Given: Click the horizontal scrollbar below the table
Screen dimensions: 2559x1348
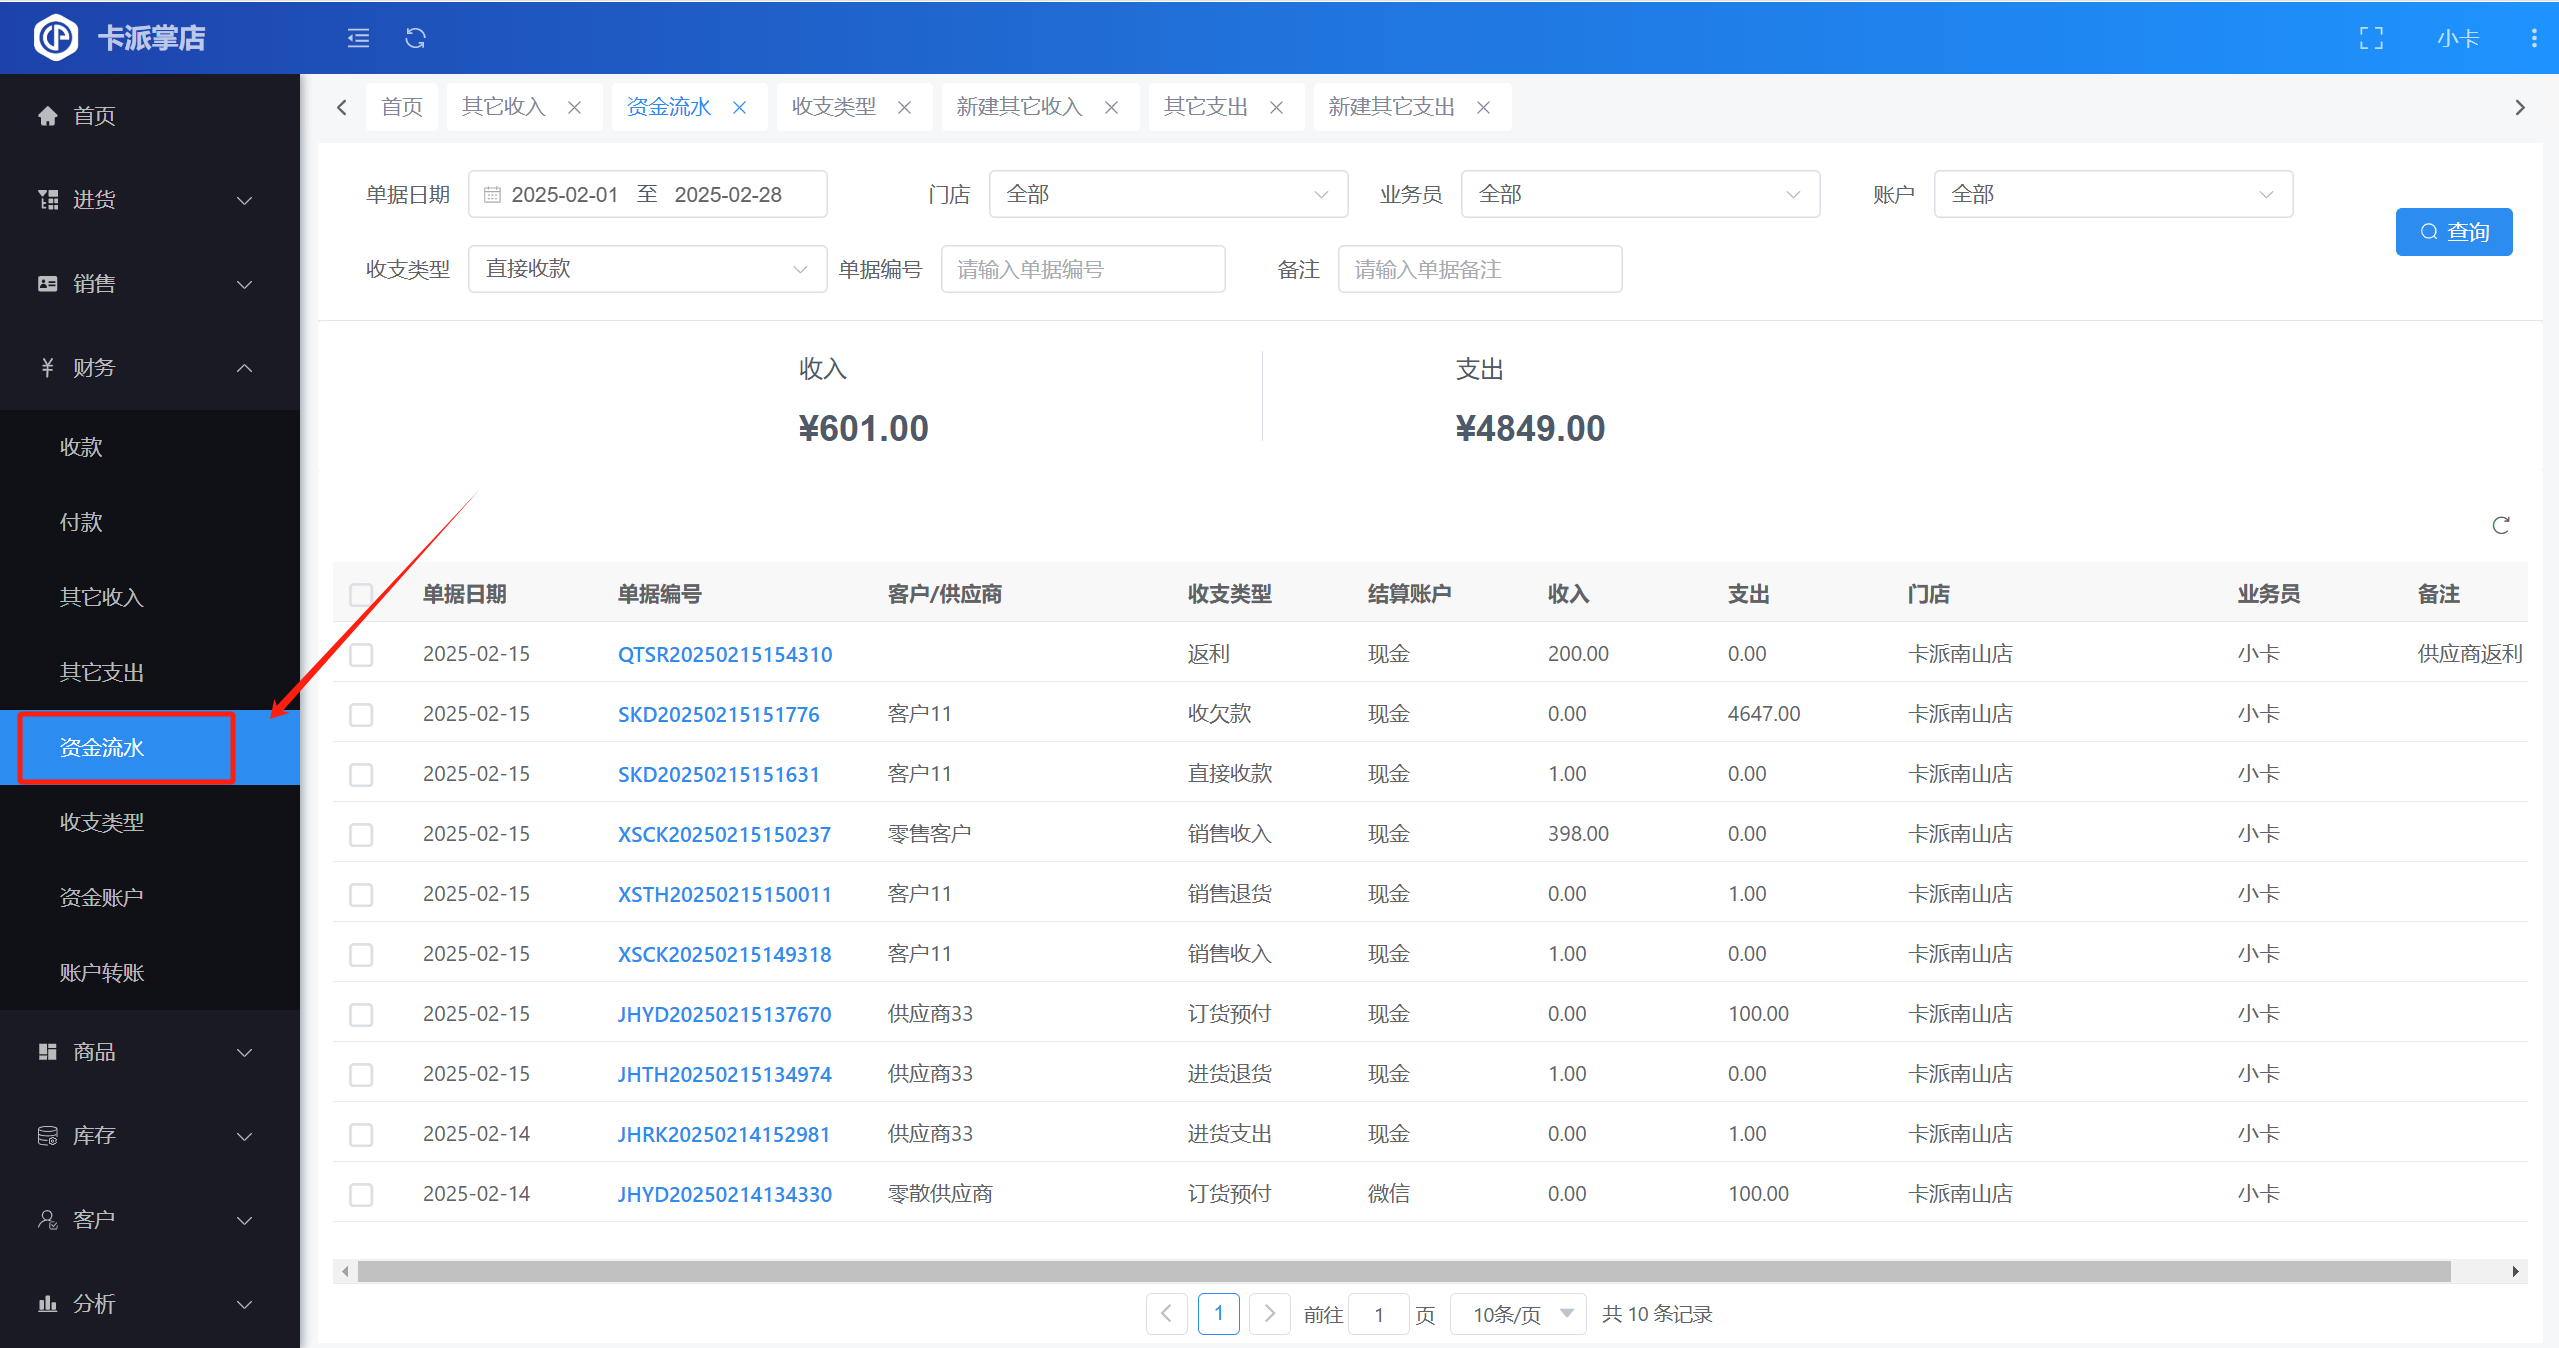Looking at the screenshot, I should tap(1400, 1271).
